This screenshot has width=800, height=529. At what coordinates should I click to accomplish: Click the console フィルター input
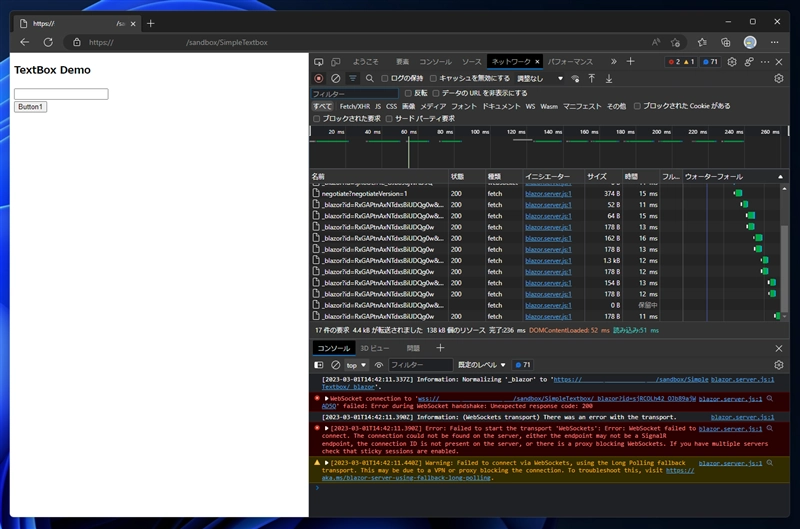pos(420,365)
